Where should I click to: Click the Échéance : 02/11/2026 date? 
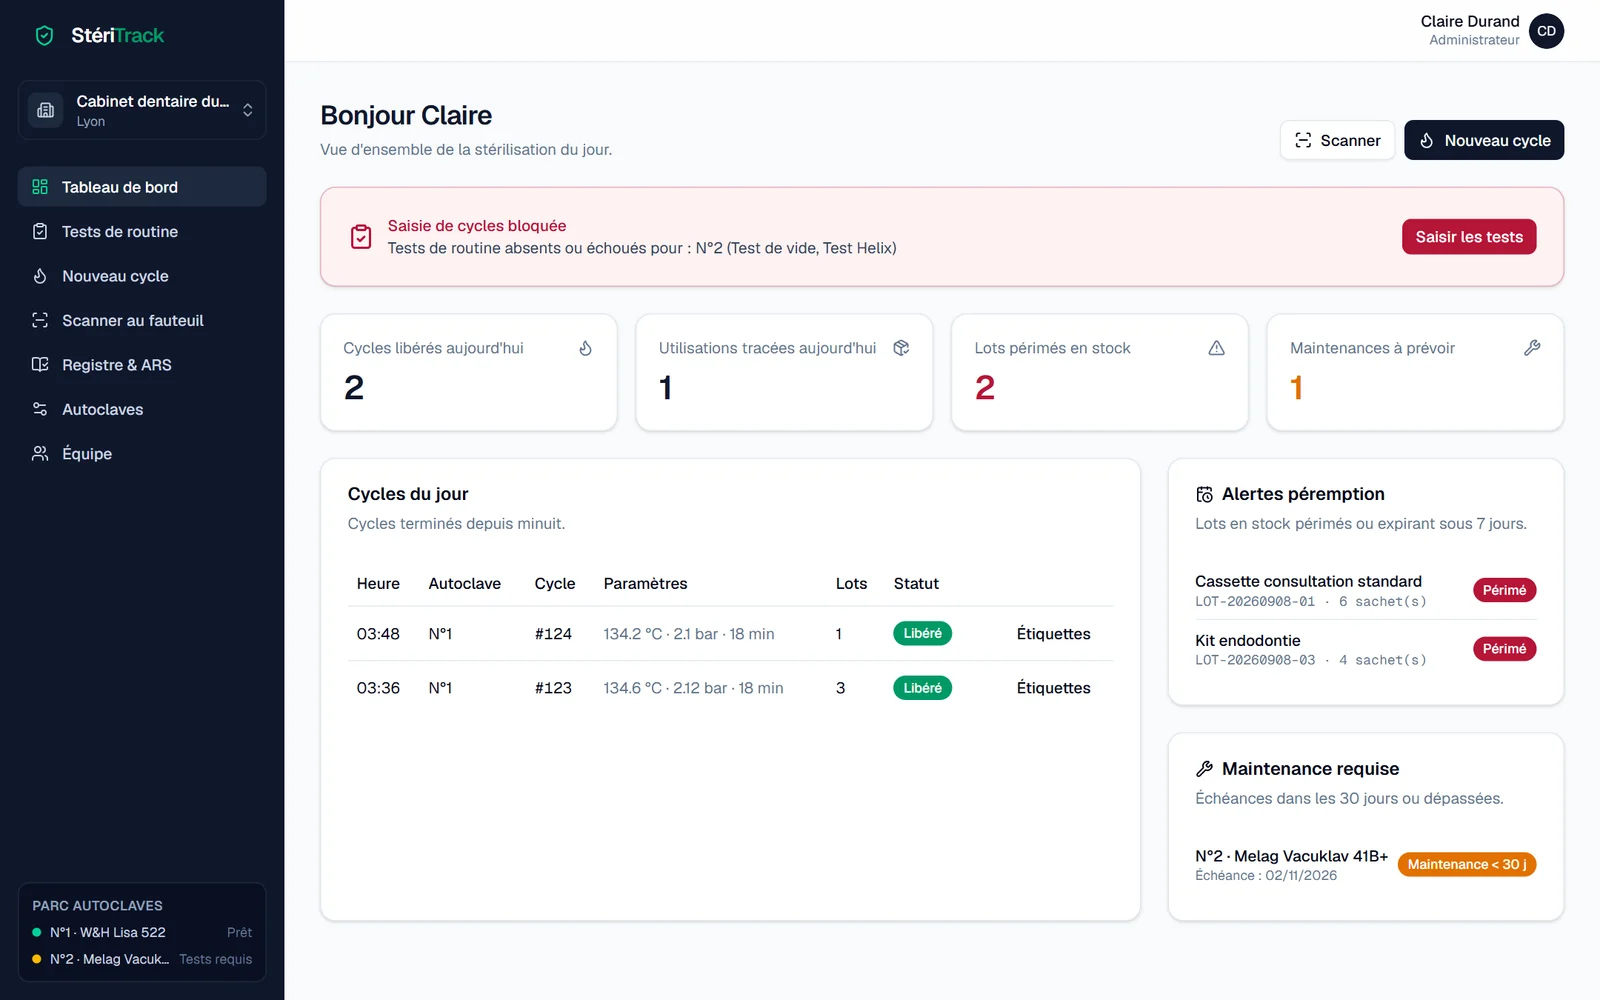coord(1266,876)
